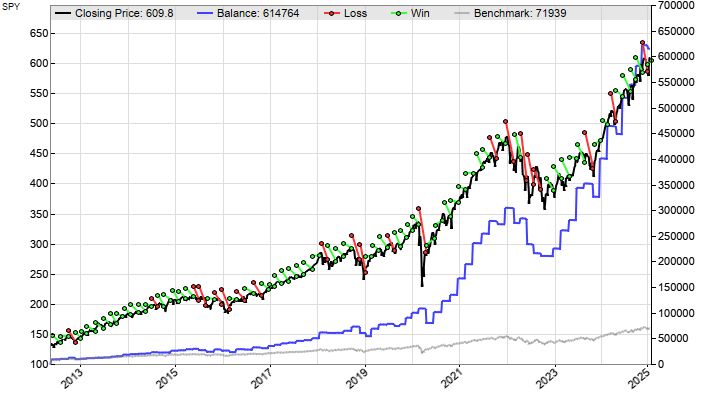Click the 400 left price axis label
This screenshot has height=405, width=701.
point(36,184)
